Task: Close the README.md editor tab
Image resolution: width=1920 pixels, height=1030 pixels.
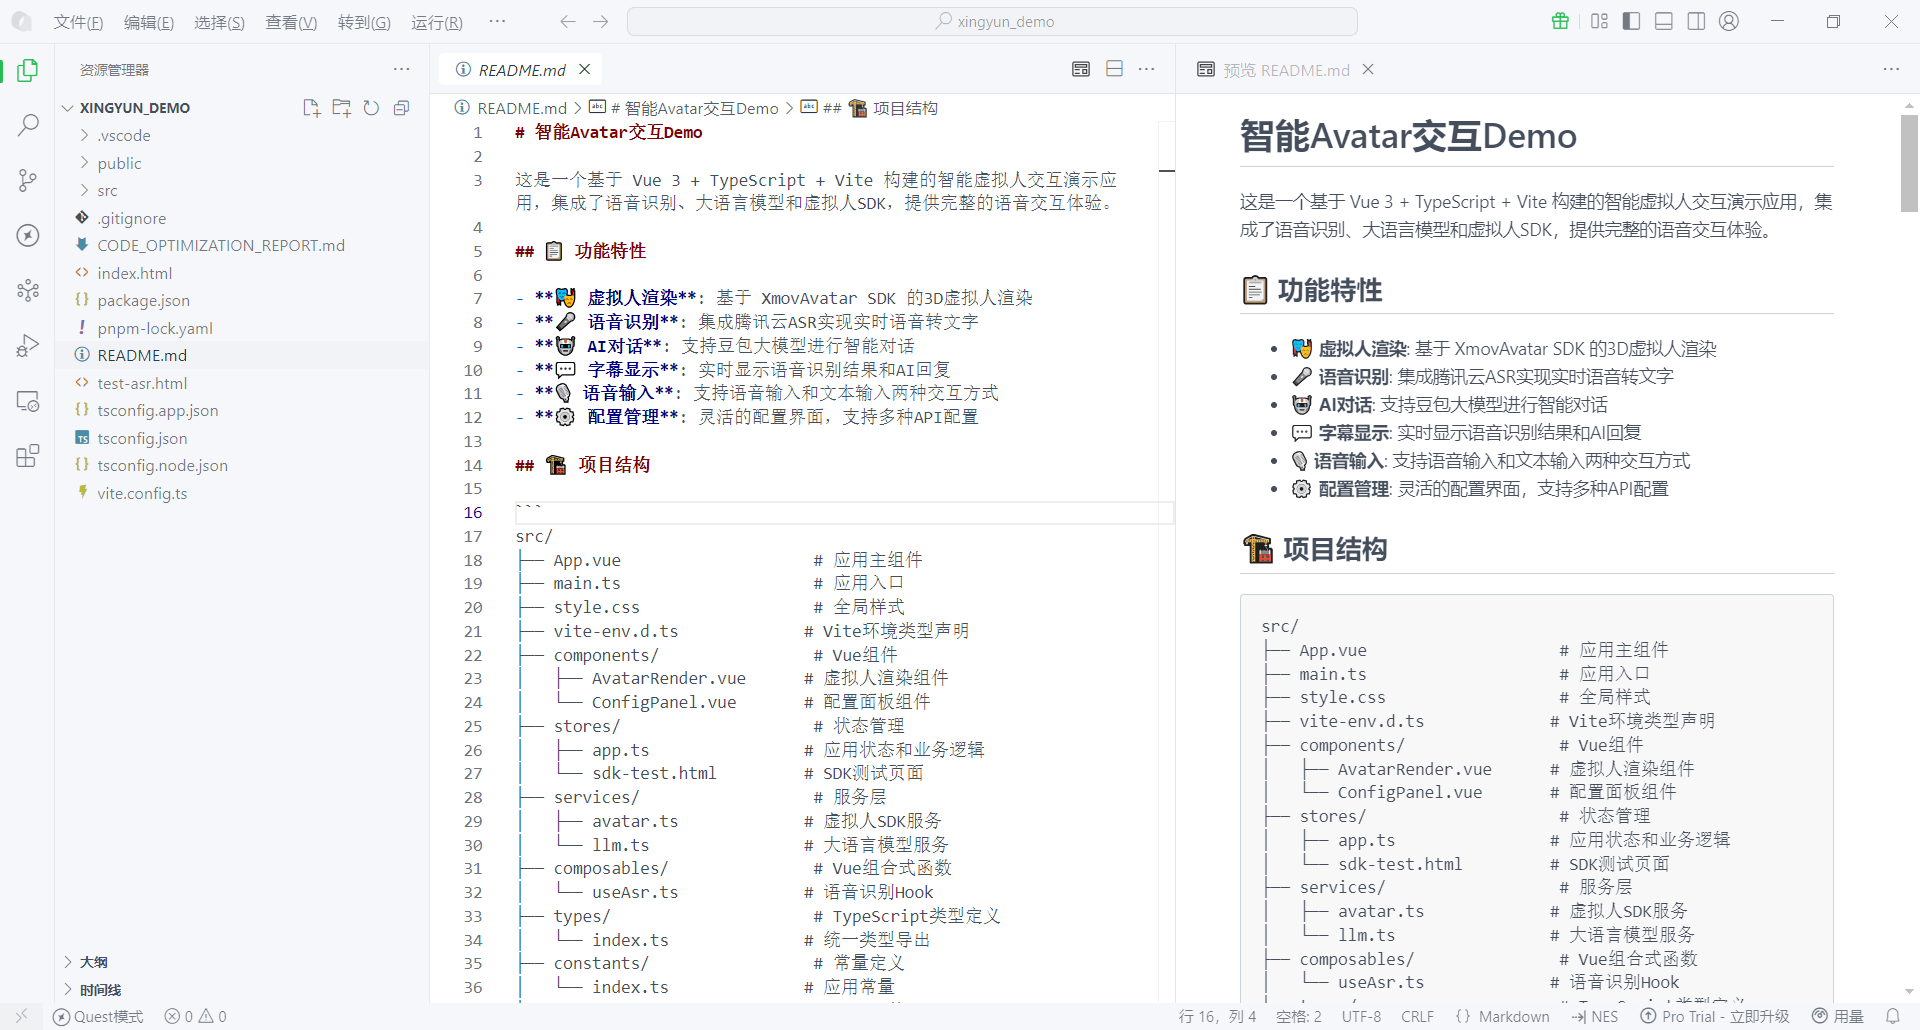Action: click(585, 69)
